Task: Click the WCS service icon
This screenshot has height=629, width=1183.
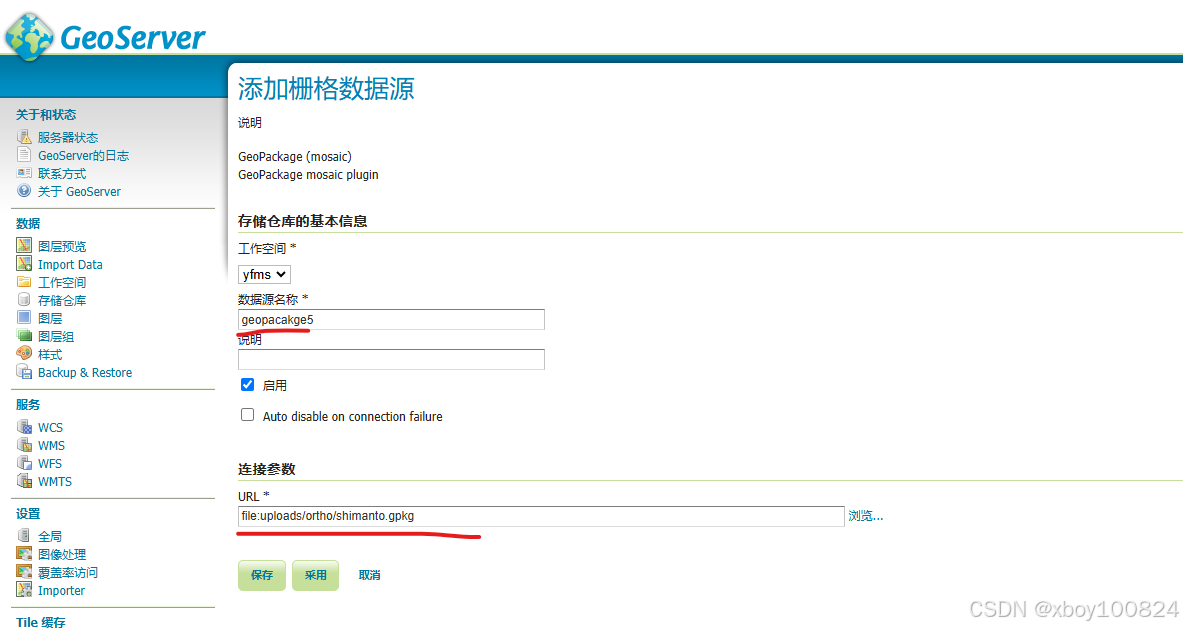Action: (x=24, y=427)
